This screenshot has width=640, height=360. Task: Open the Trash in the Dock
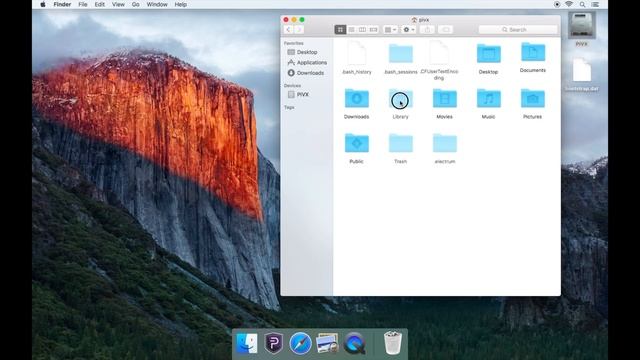(x=393, y=343)
